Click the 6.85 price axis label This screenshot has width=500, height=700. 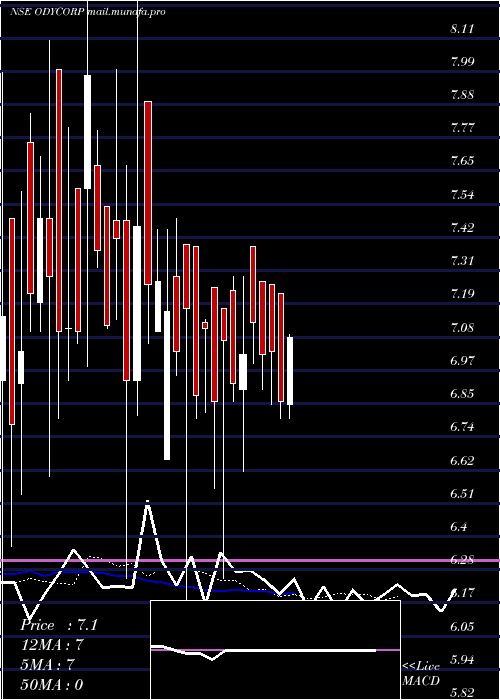click(462, 394)
